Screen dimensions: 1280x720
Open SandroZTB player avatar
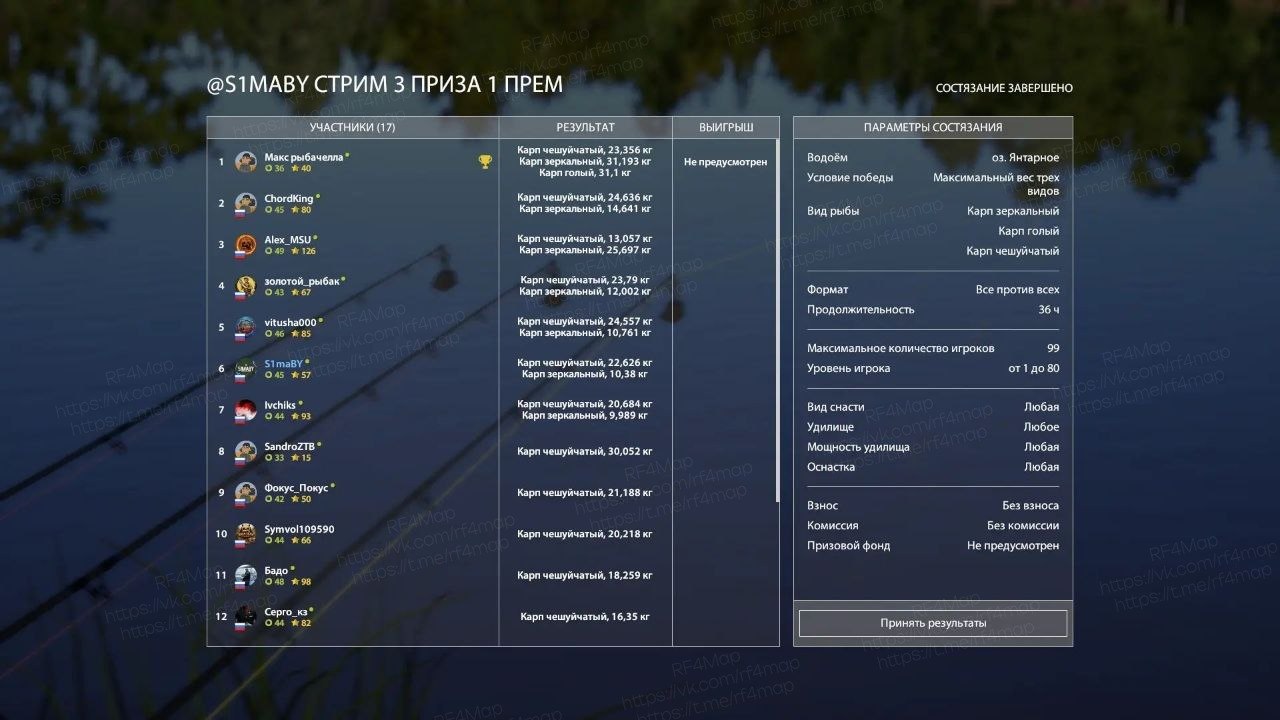[x=246, y=451]
